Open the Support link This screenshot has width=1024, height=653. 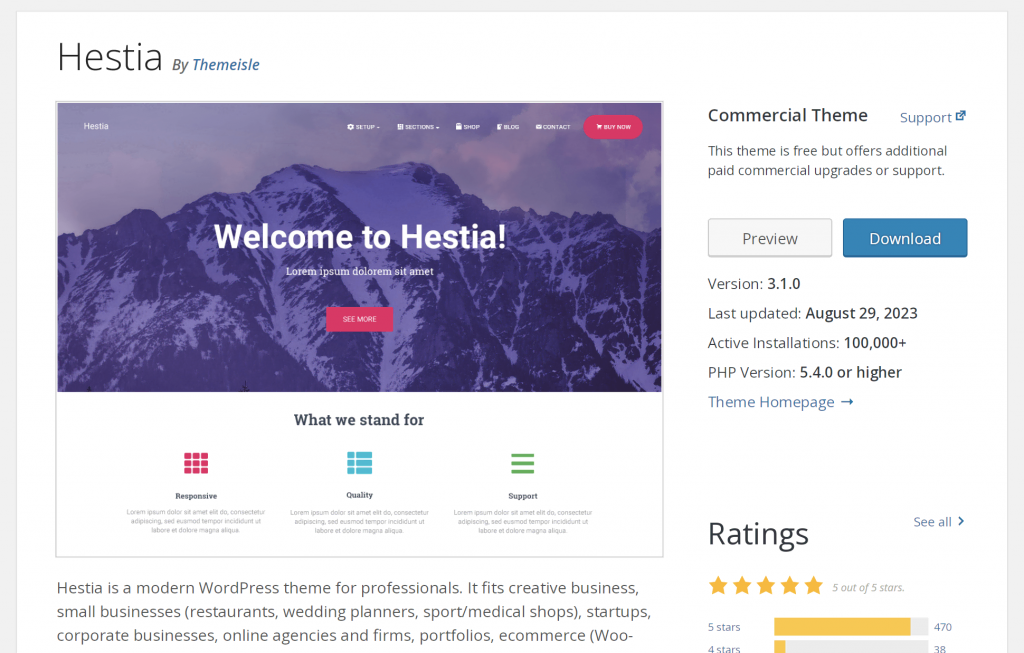coord(925,118)
